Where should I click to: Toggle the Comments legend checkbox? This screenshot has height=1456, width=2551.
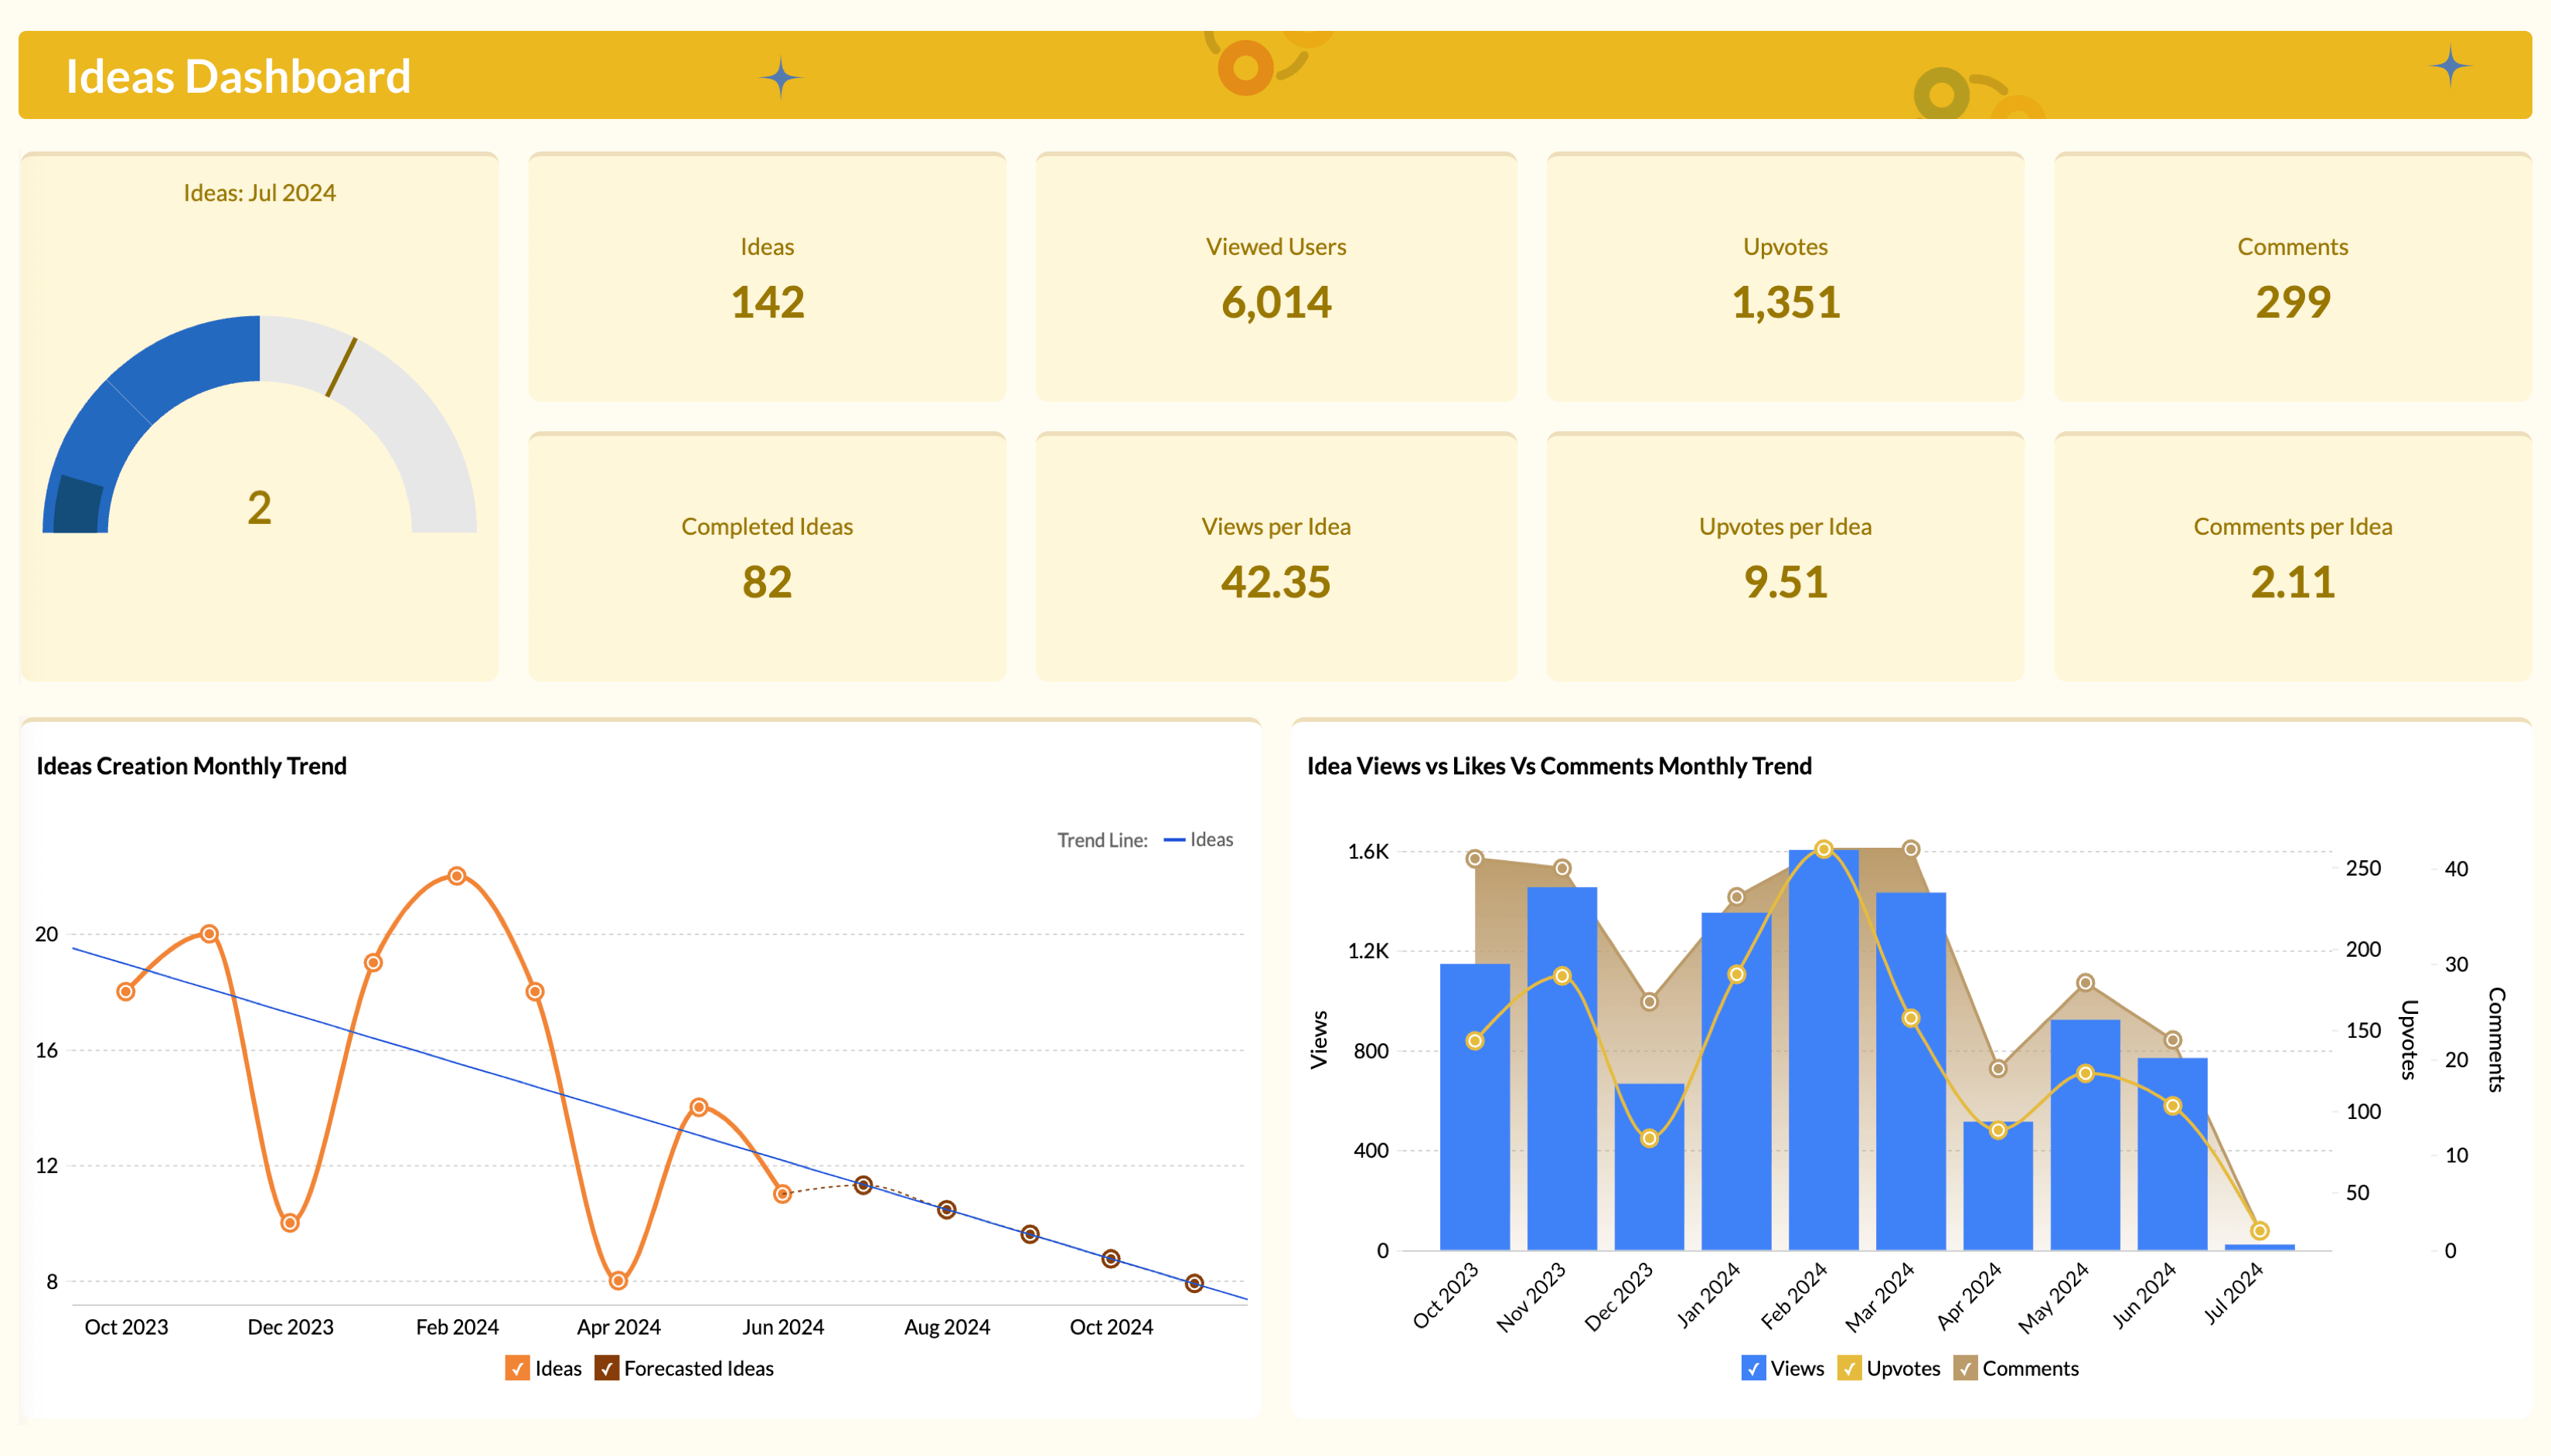[x=1964, y=1368]
